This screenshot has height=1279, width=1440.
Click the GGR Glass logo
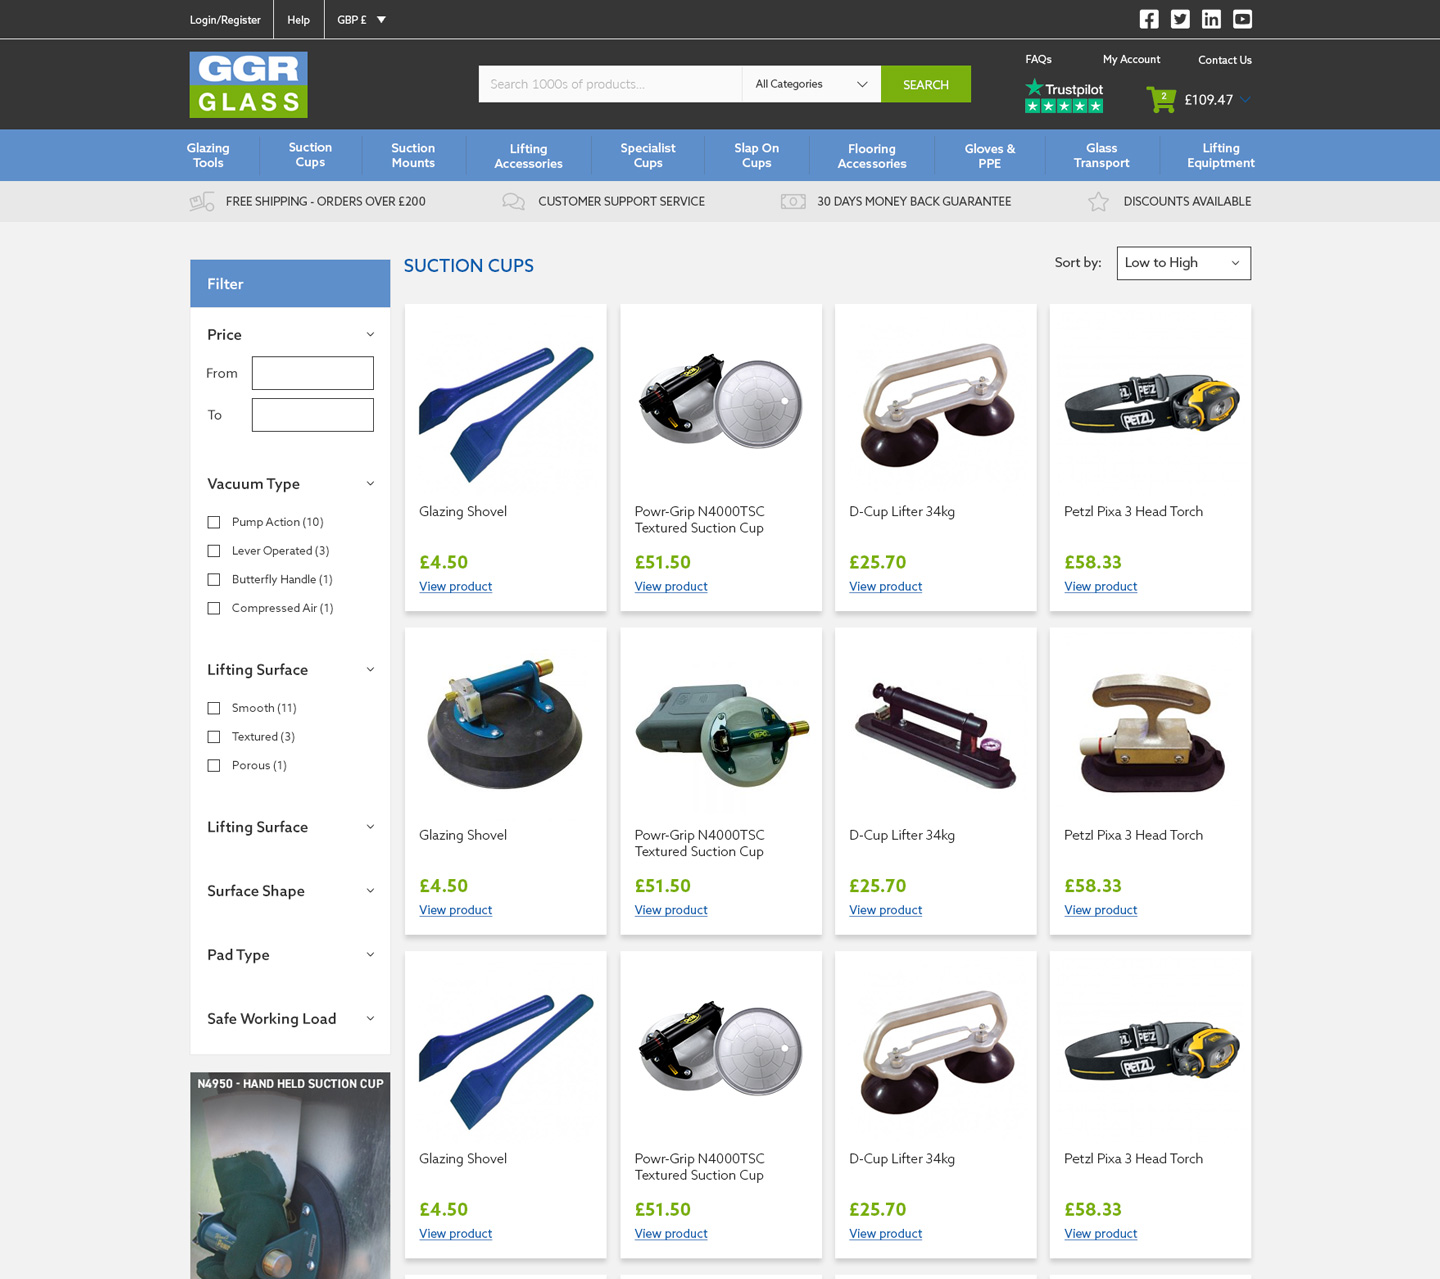coord(248,85)
